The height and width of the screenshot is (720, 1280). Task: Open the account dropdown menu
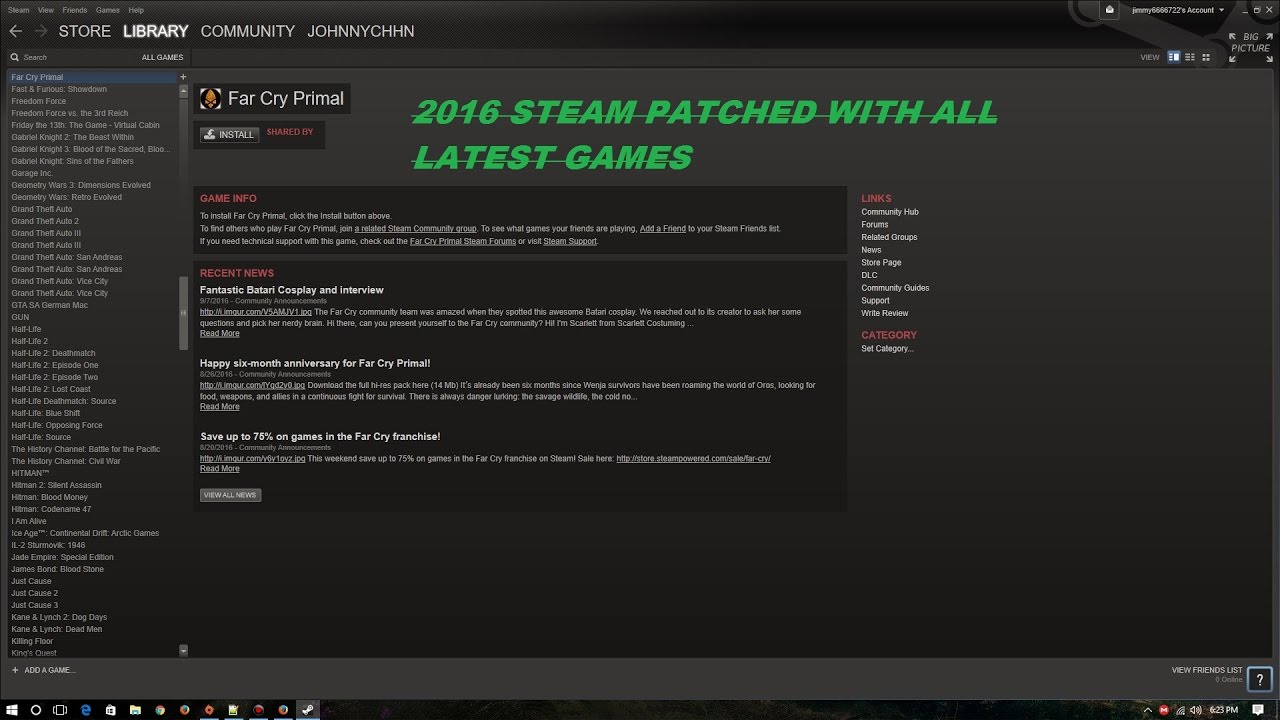(1178, 10)
